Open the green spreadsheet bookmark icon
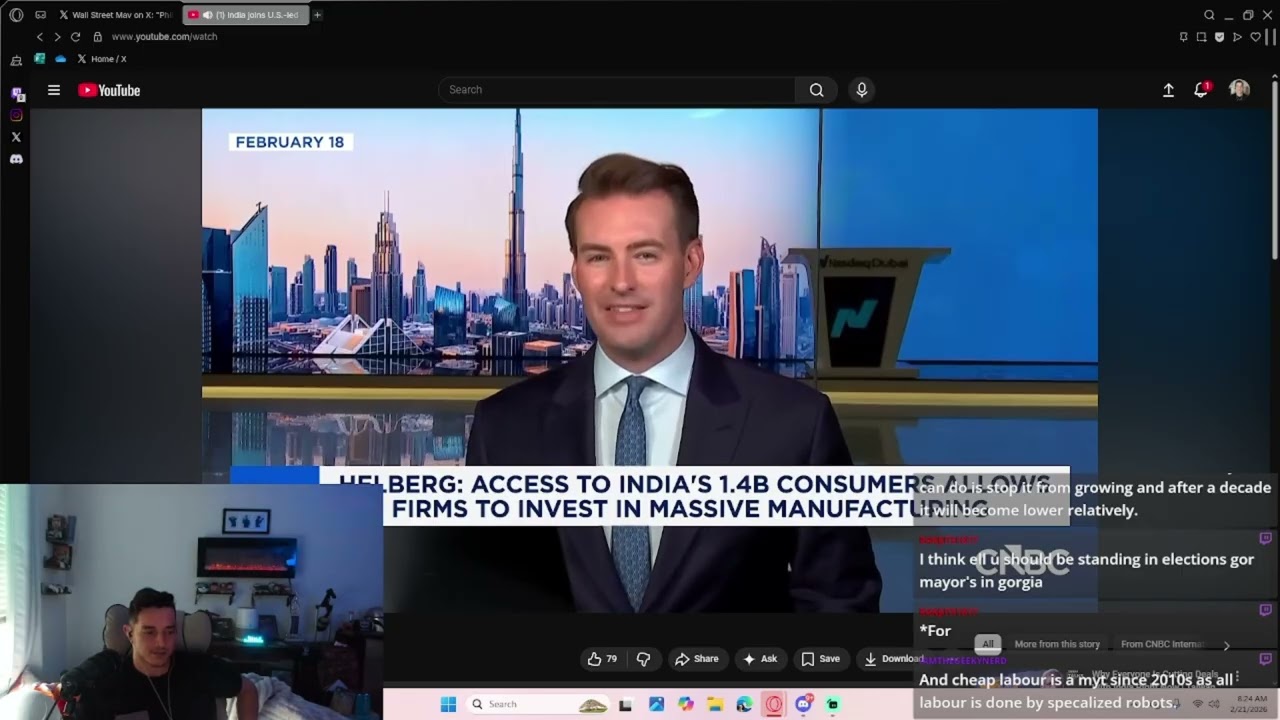The width and height of the screenshot is (1280, 720). pos(40,59)
